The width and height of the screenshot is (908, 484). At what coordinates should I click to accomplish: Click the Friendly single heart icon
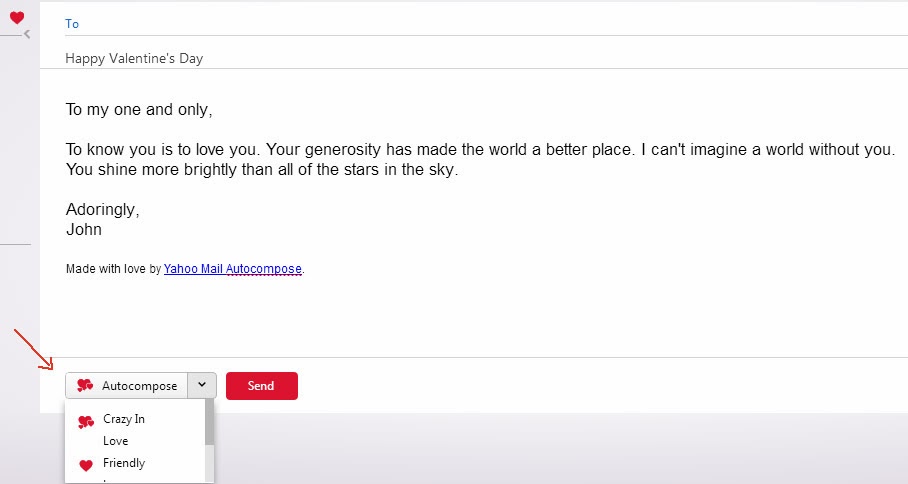coord(86,464)
